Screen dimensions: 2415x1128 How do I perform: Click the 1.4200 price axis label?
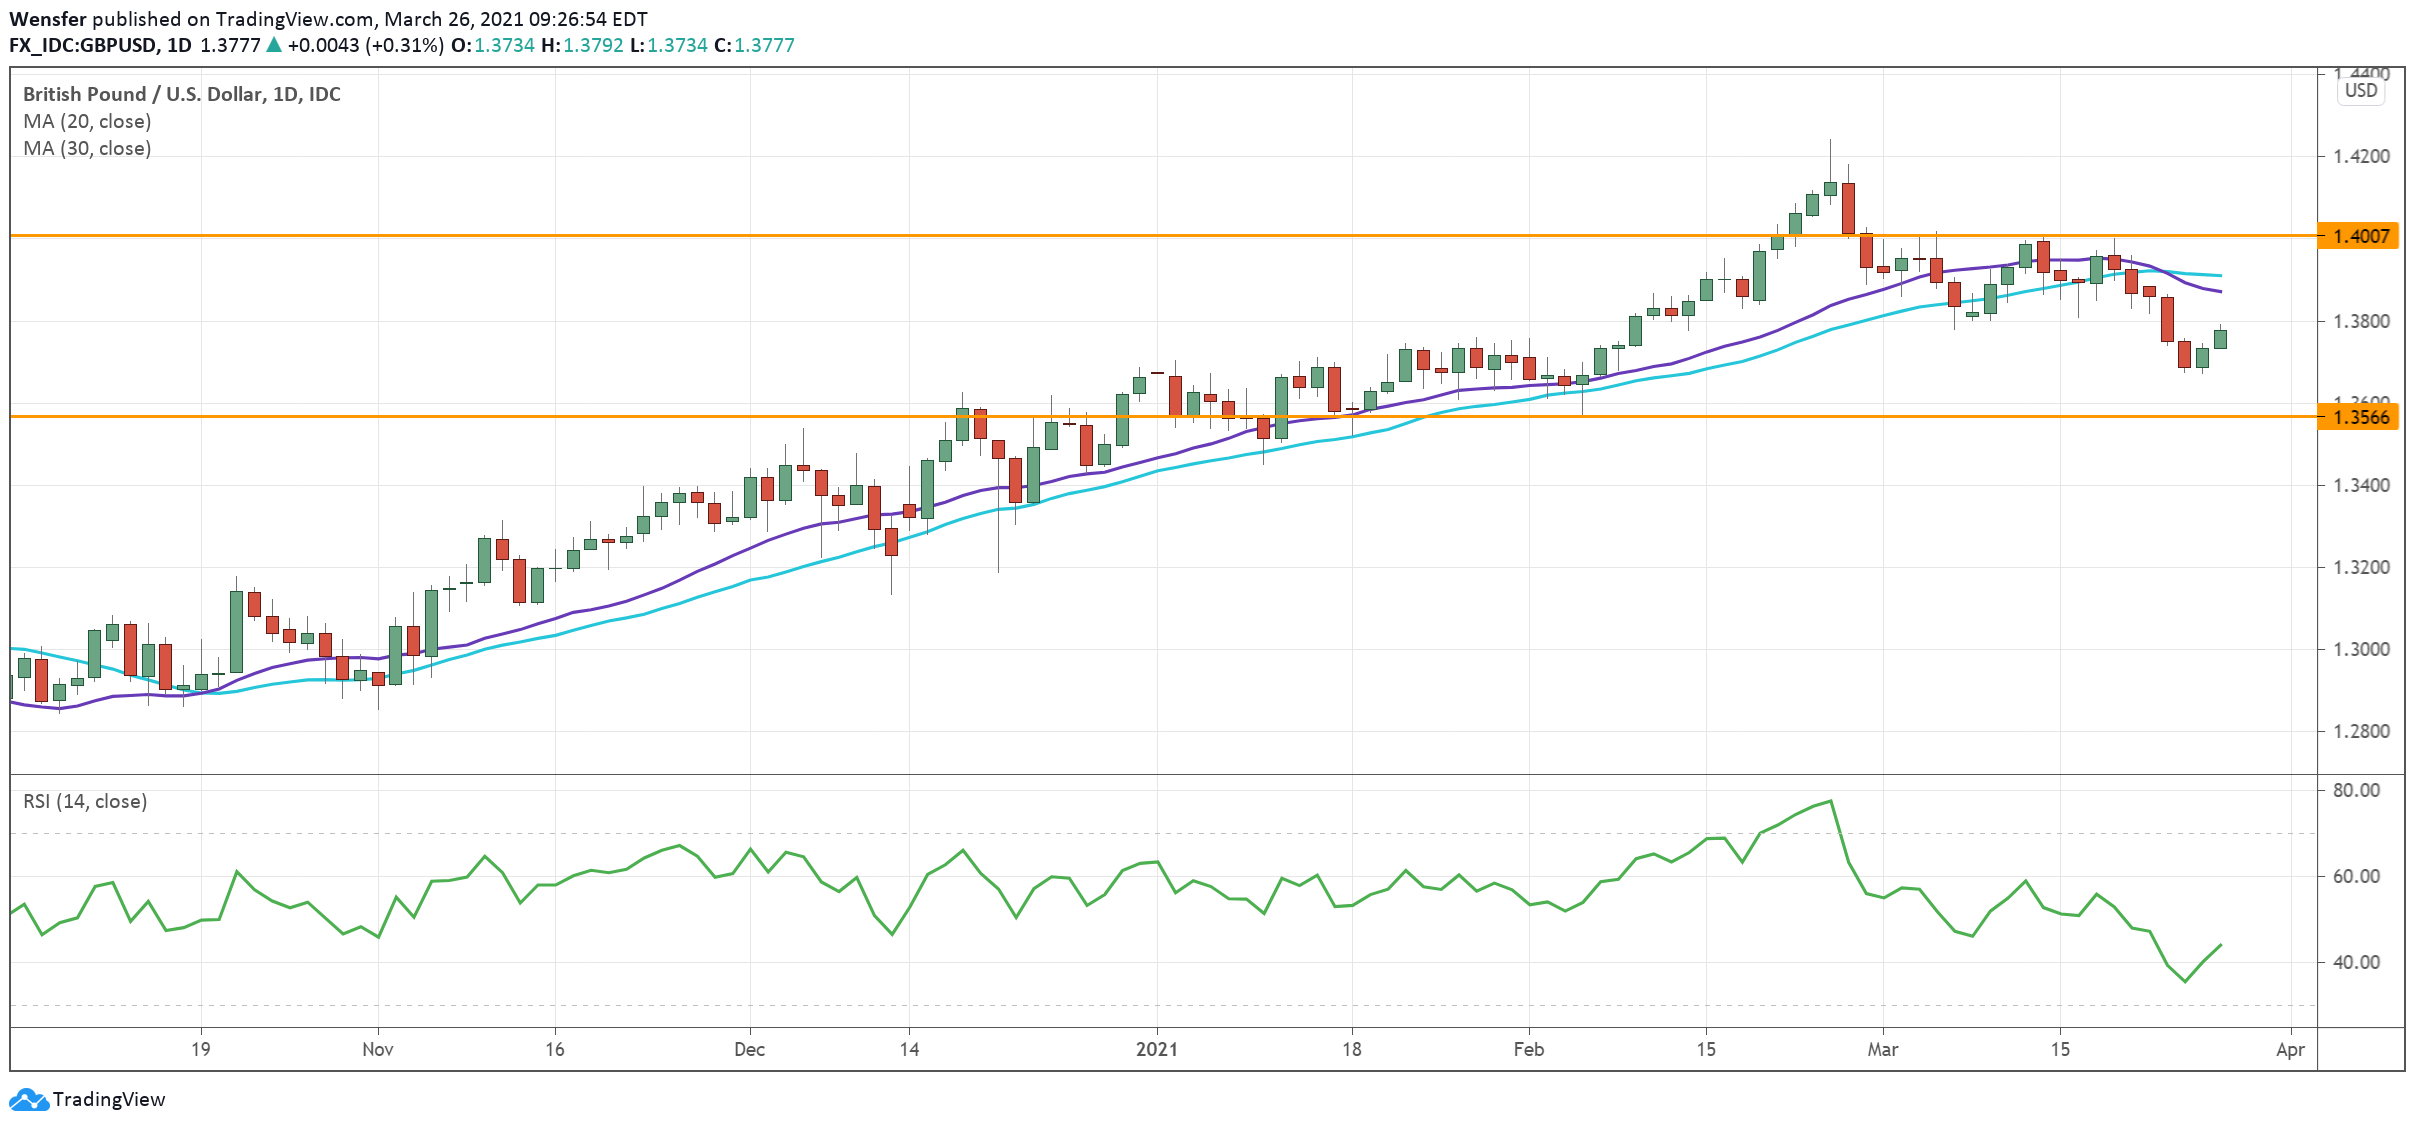coord(2360,156)
